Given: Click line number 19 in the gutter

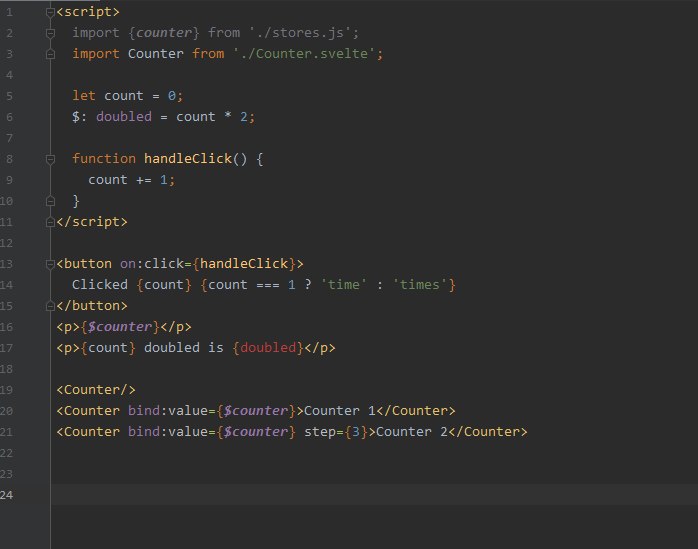Looking at the screenshot, I should [x=6, y=390].
